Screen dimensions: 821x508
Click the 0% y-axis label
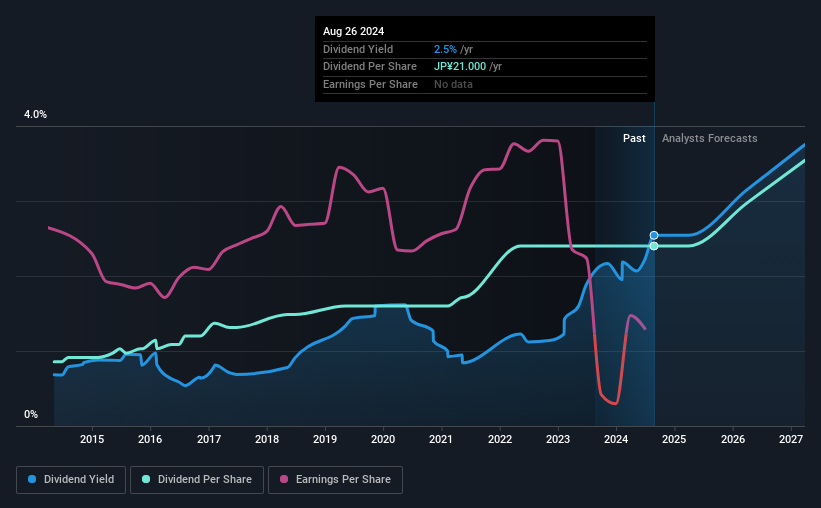point(31,414)
